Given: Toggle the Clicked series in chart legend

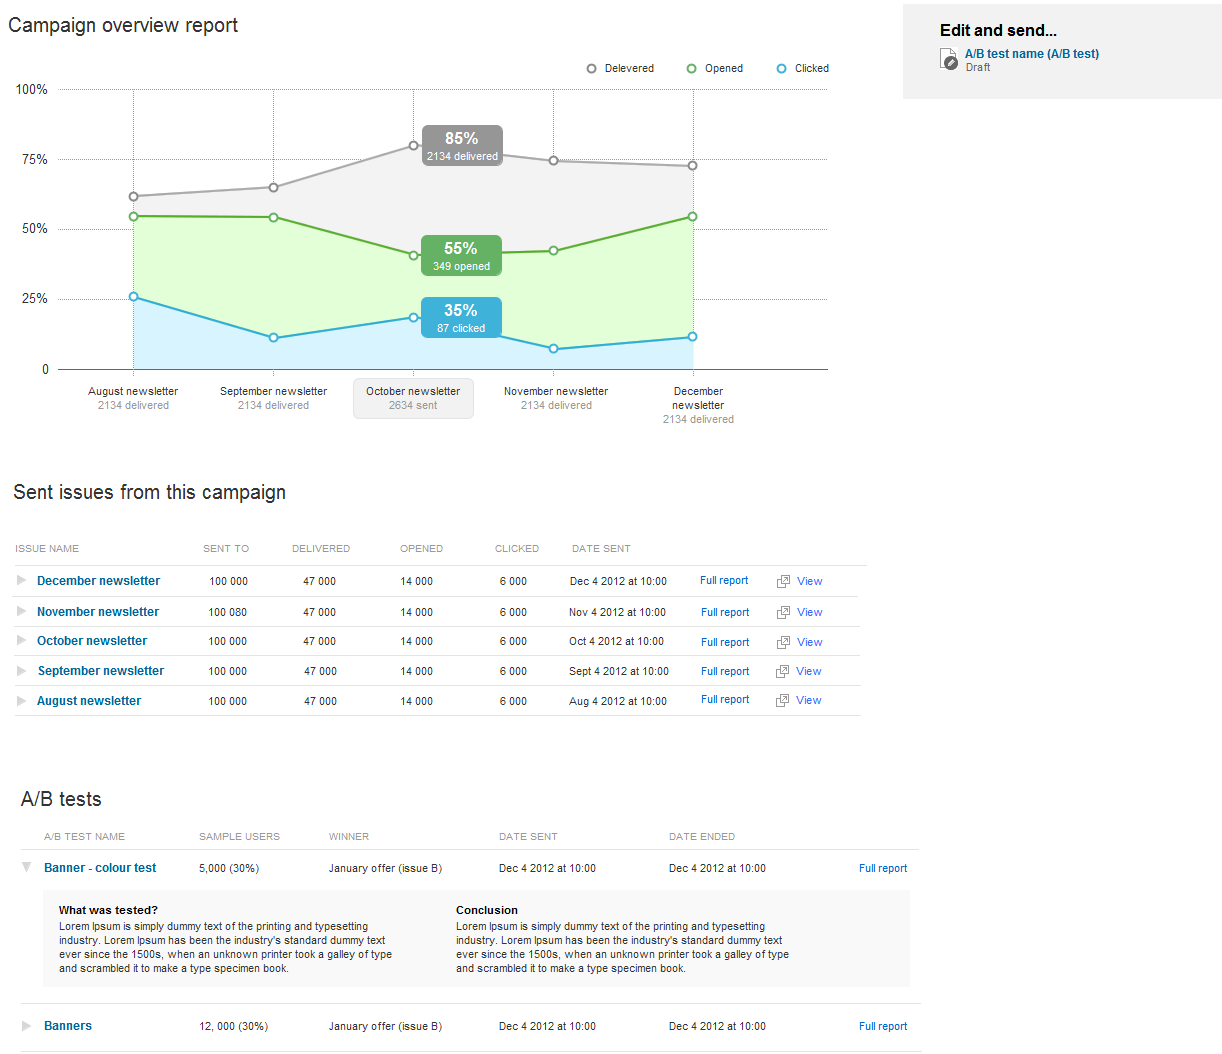Looking at the screenshot, I should pos(803,69).
